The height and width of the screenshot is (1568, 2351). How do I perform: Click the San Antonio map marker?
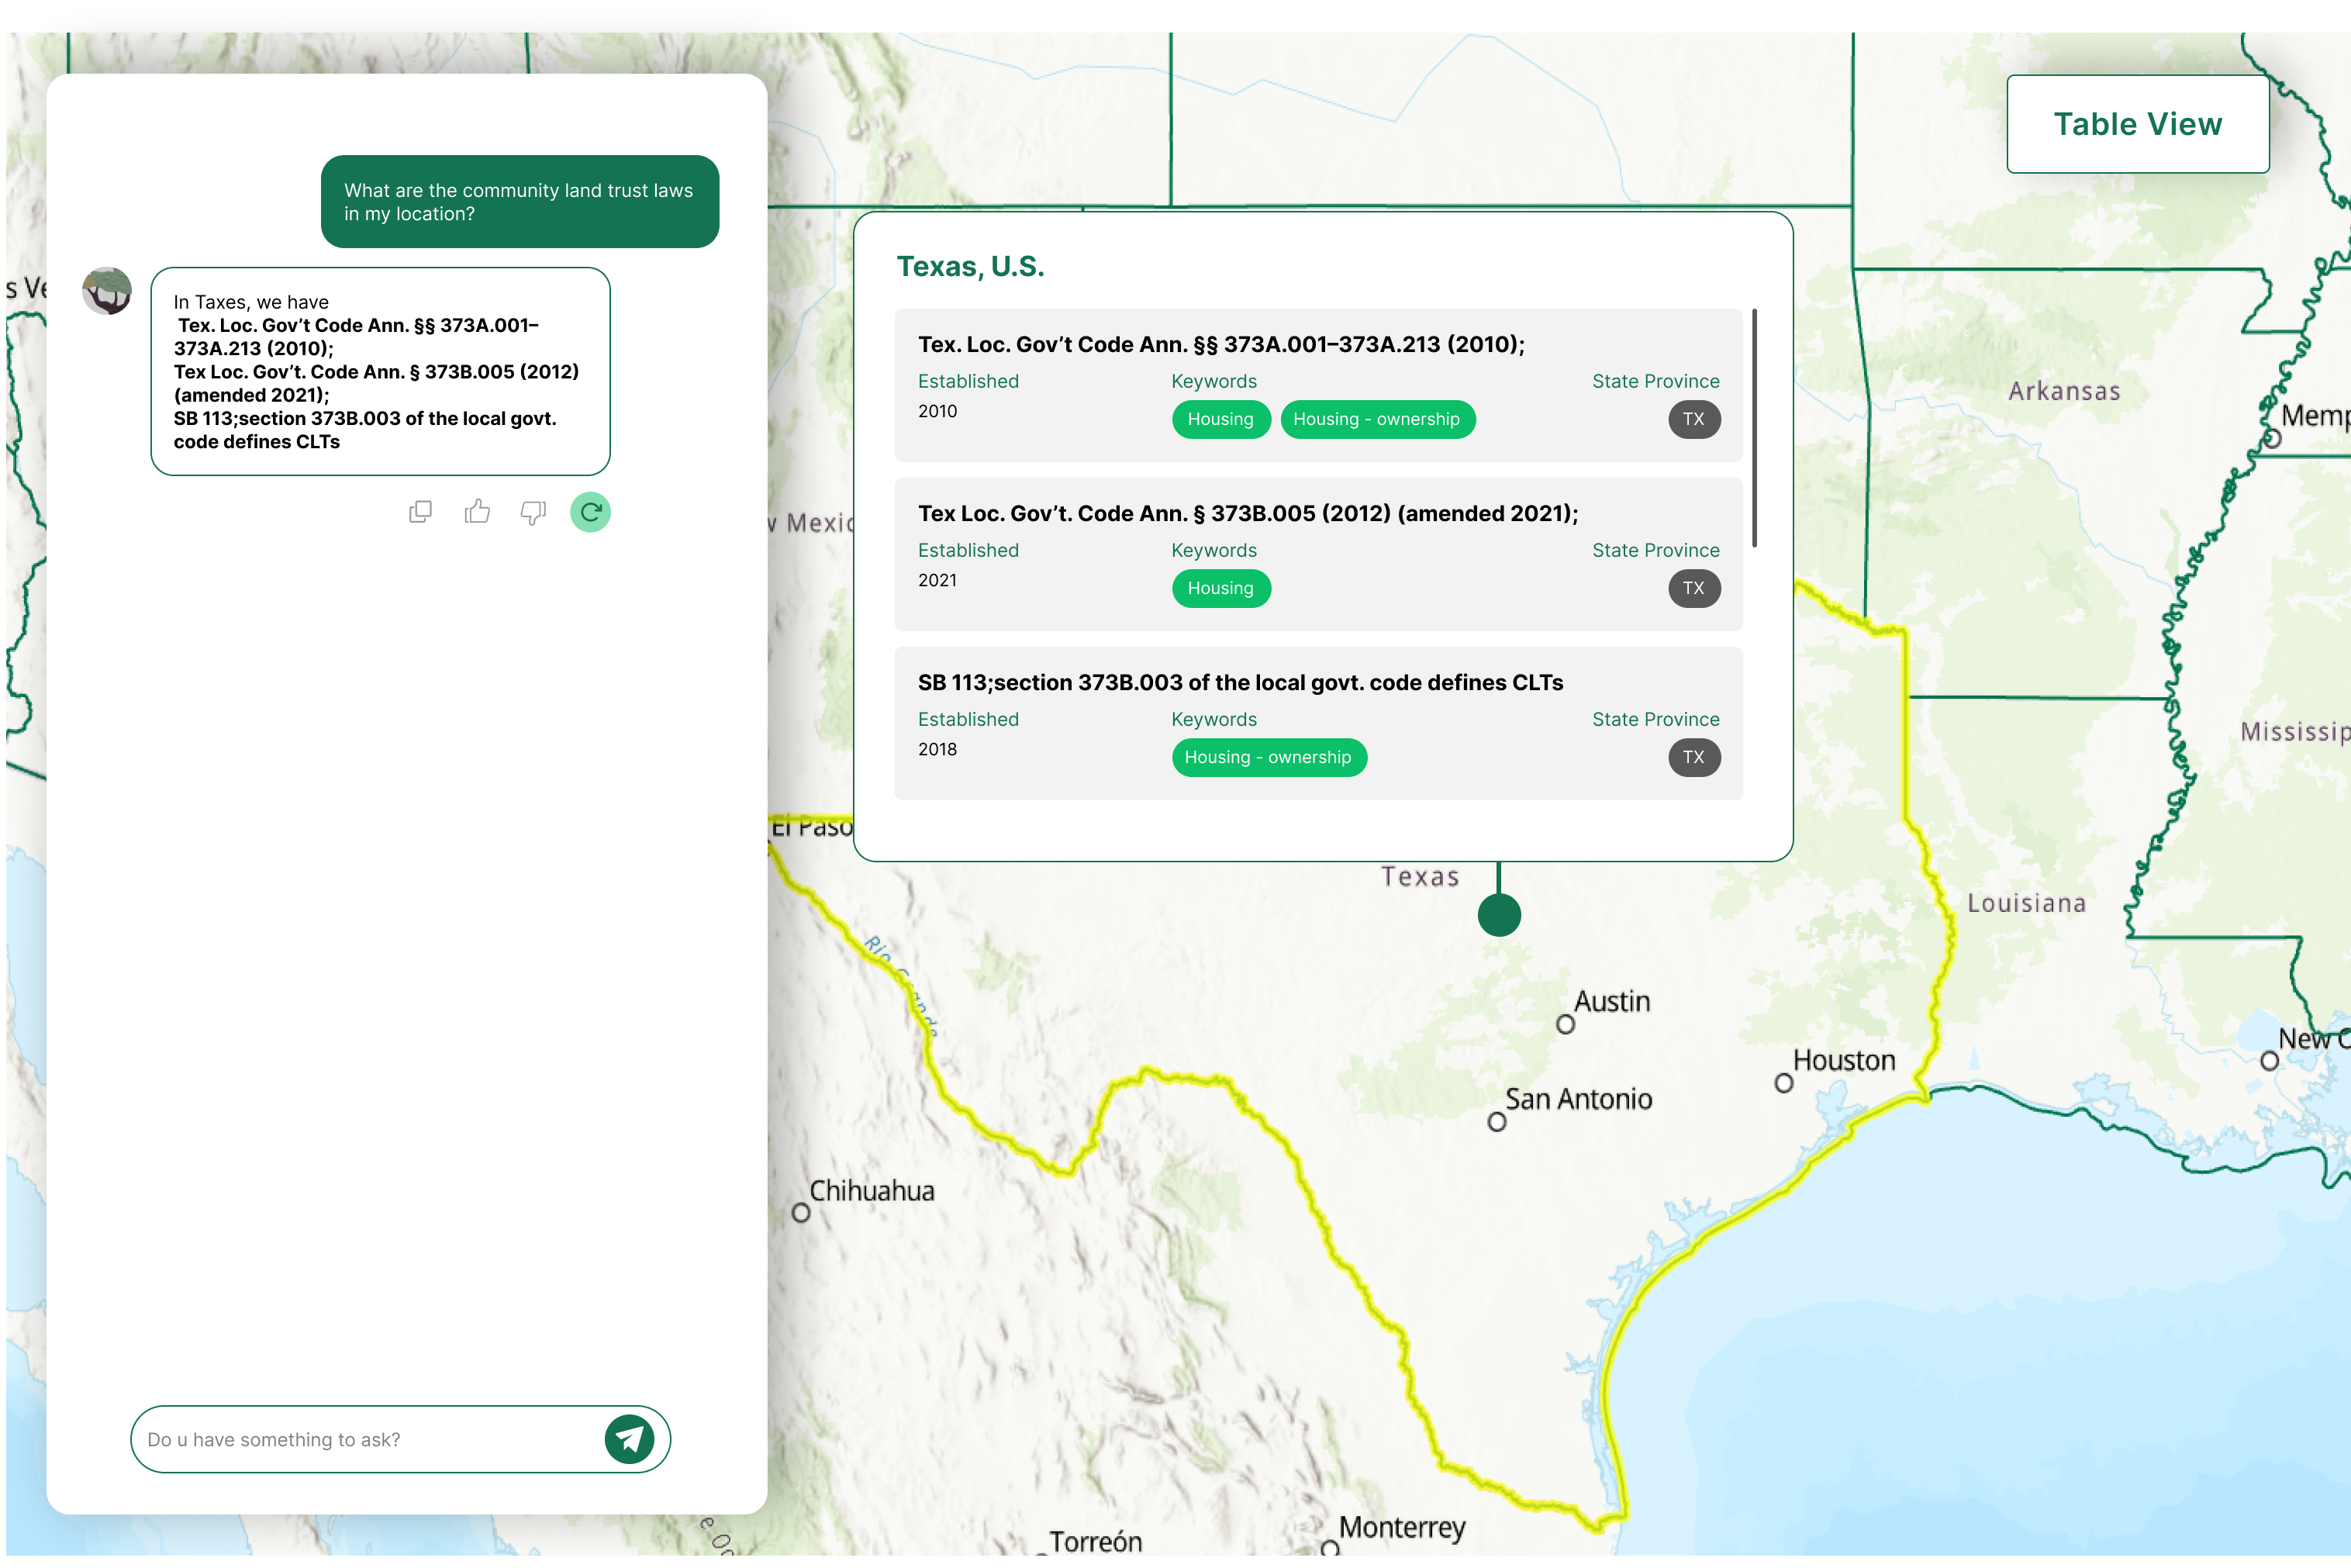(1497, 1122)
